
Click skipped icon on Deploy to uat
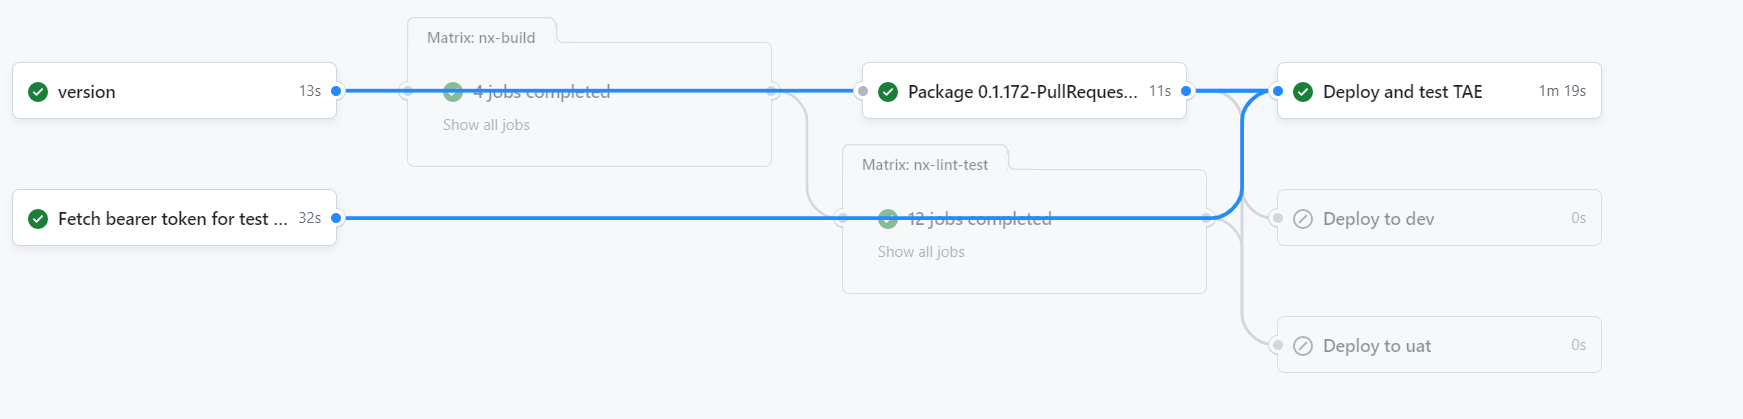click(1303, 346)
